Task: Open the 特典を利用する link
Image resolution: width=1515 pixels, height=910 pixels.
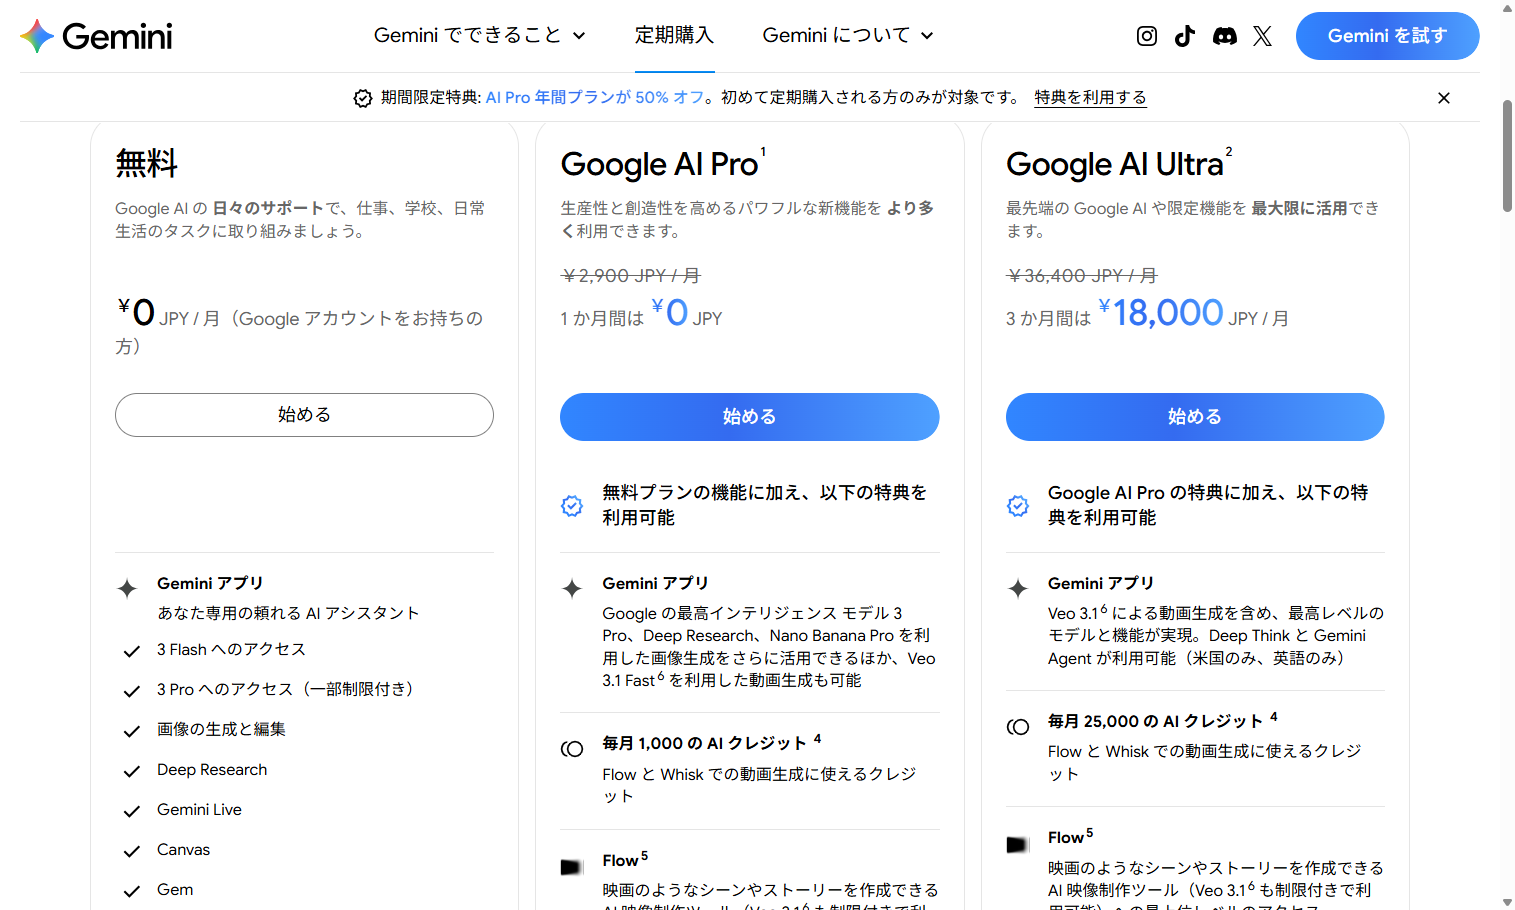Action: click(x=1090, y=98)
